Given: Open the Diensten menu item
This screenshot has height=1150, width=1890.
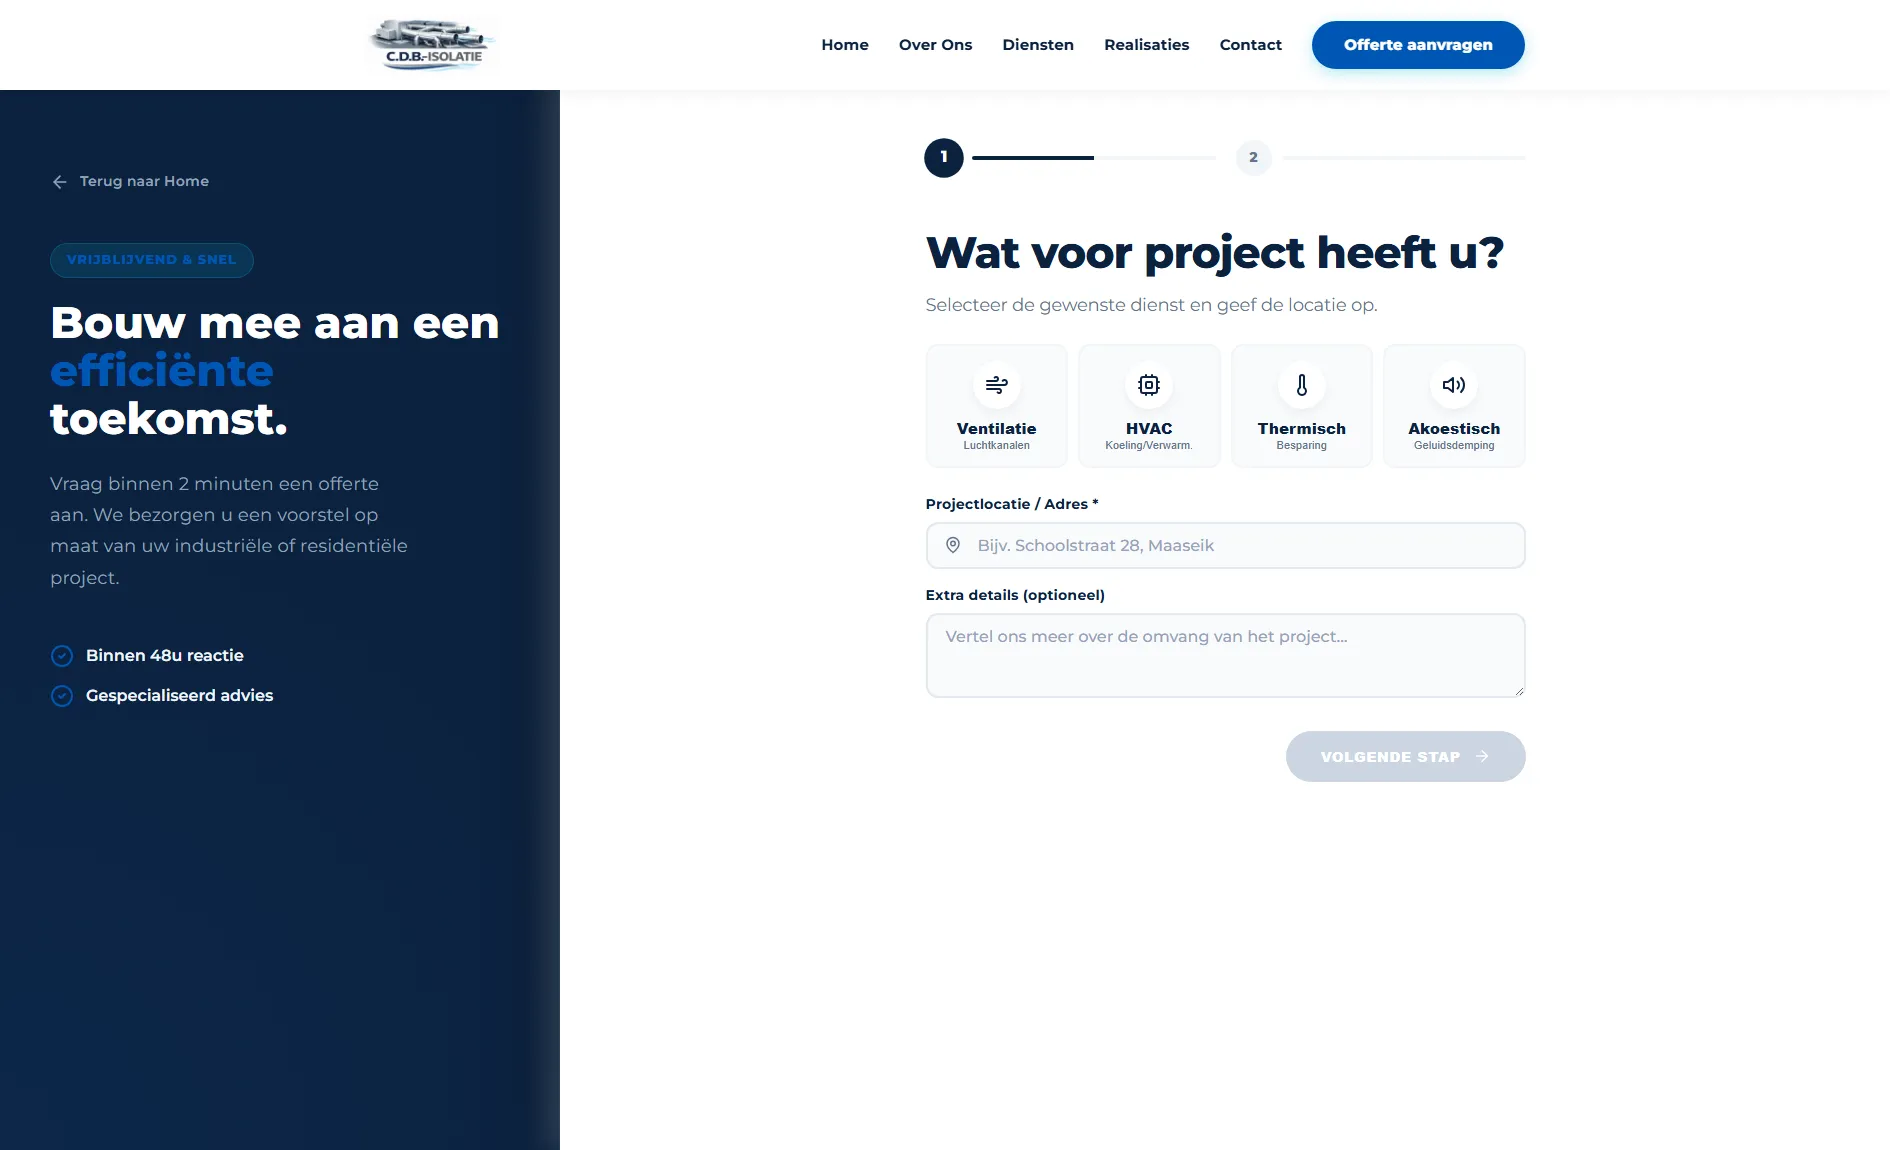Looking at the screenshot, I should pyautogui.click(x=1038, y=45).
